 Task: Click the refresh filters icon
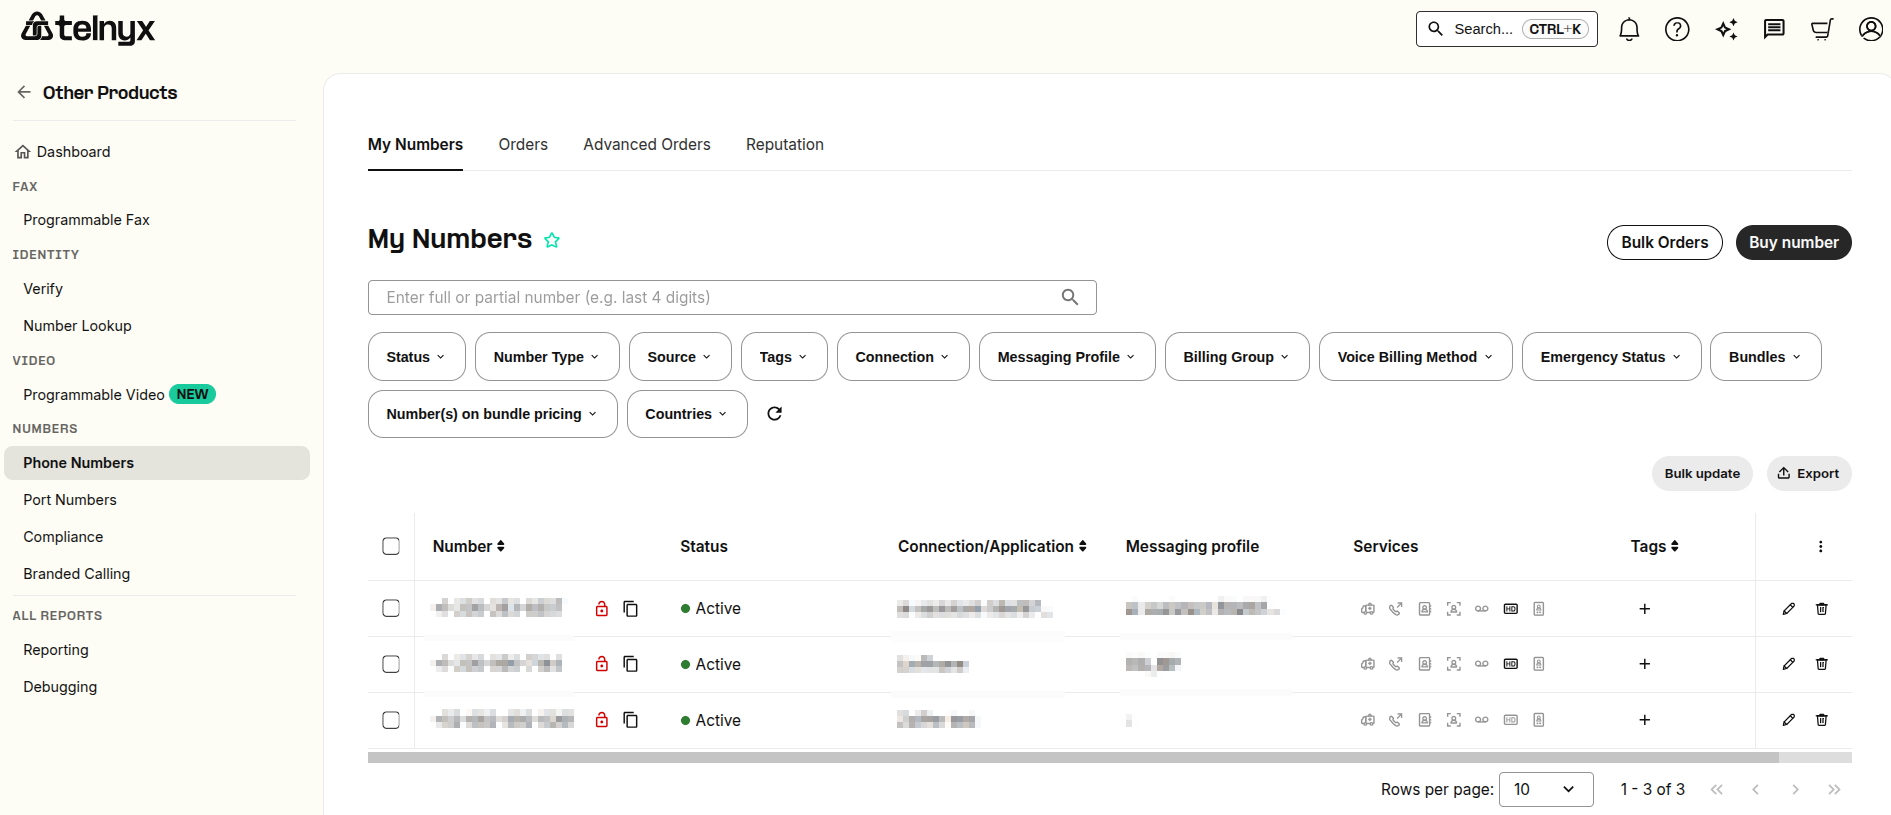coord(774,414)
